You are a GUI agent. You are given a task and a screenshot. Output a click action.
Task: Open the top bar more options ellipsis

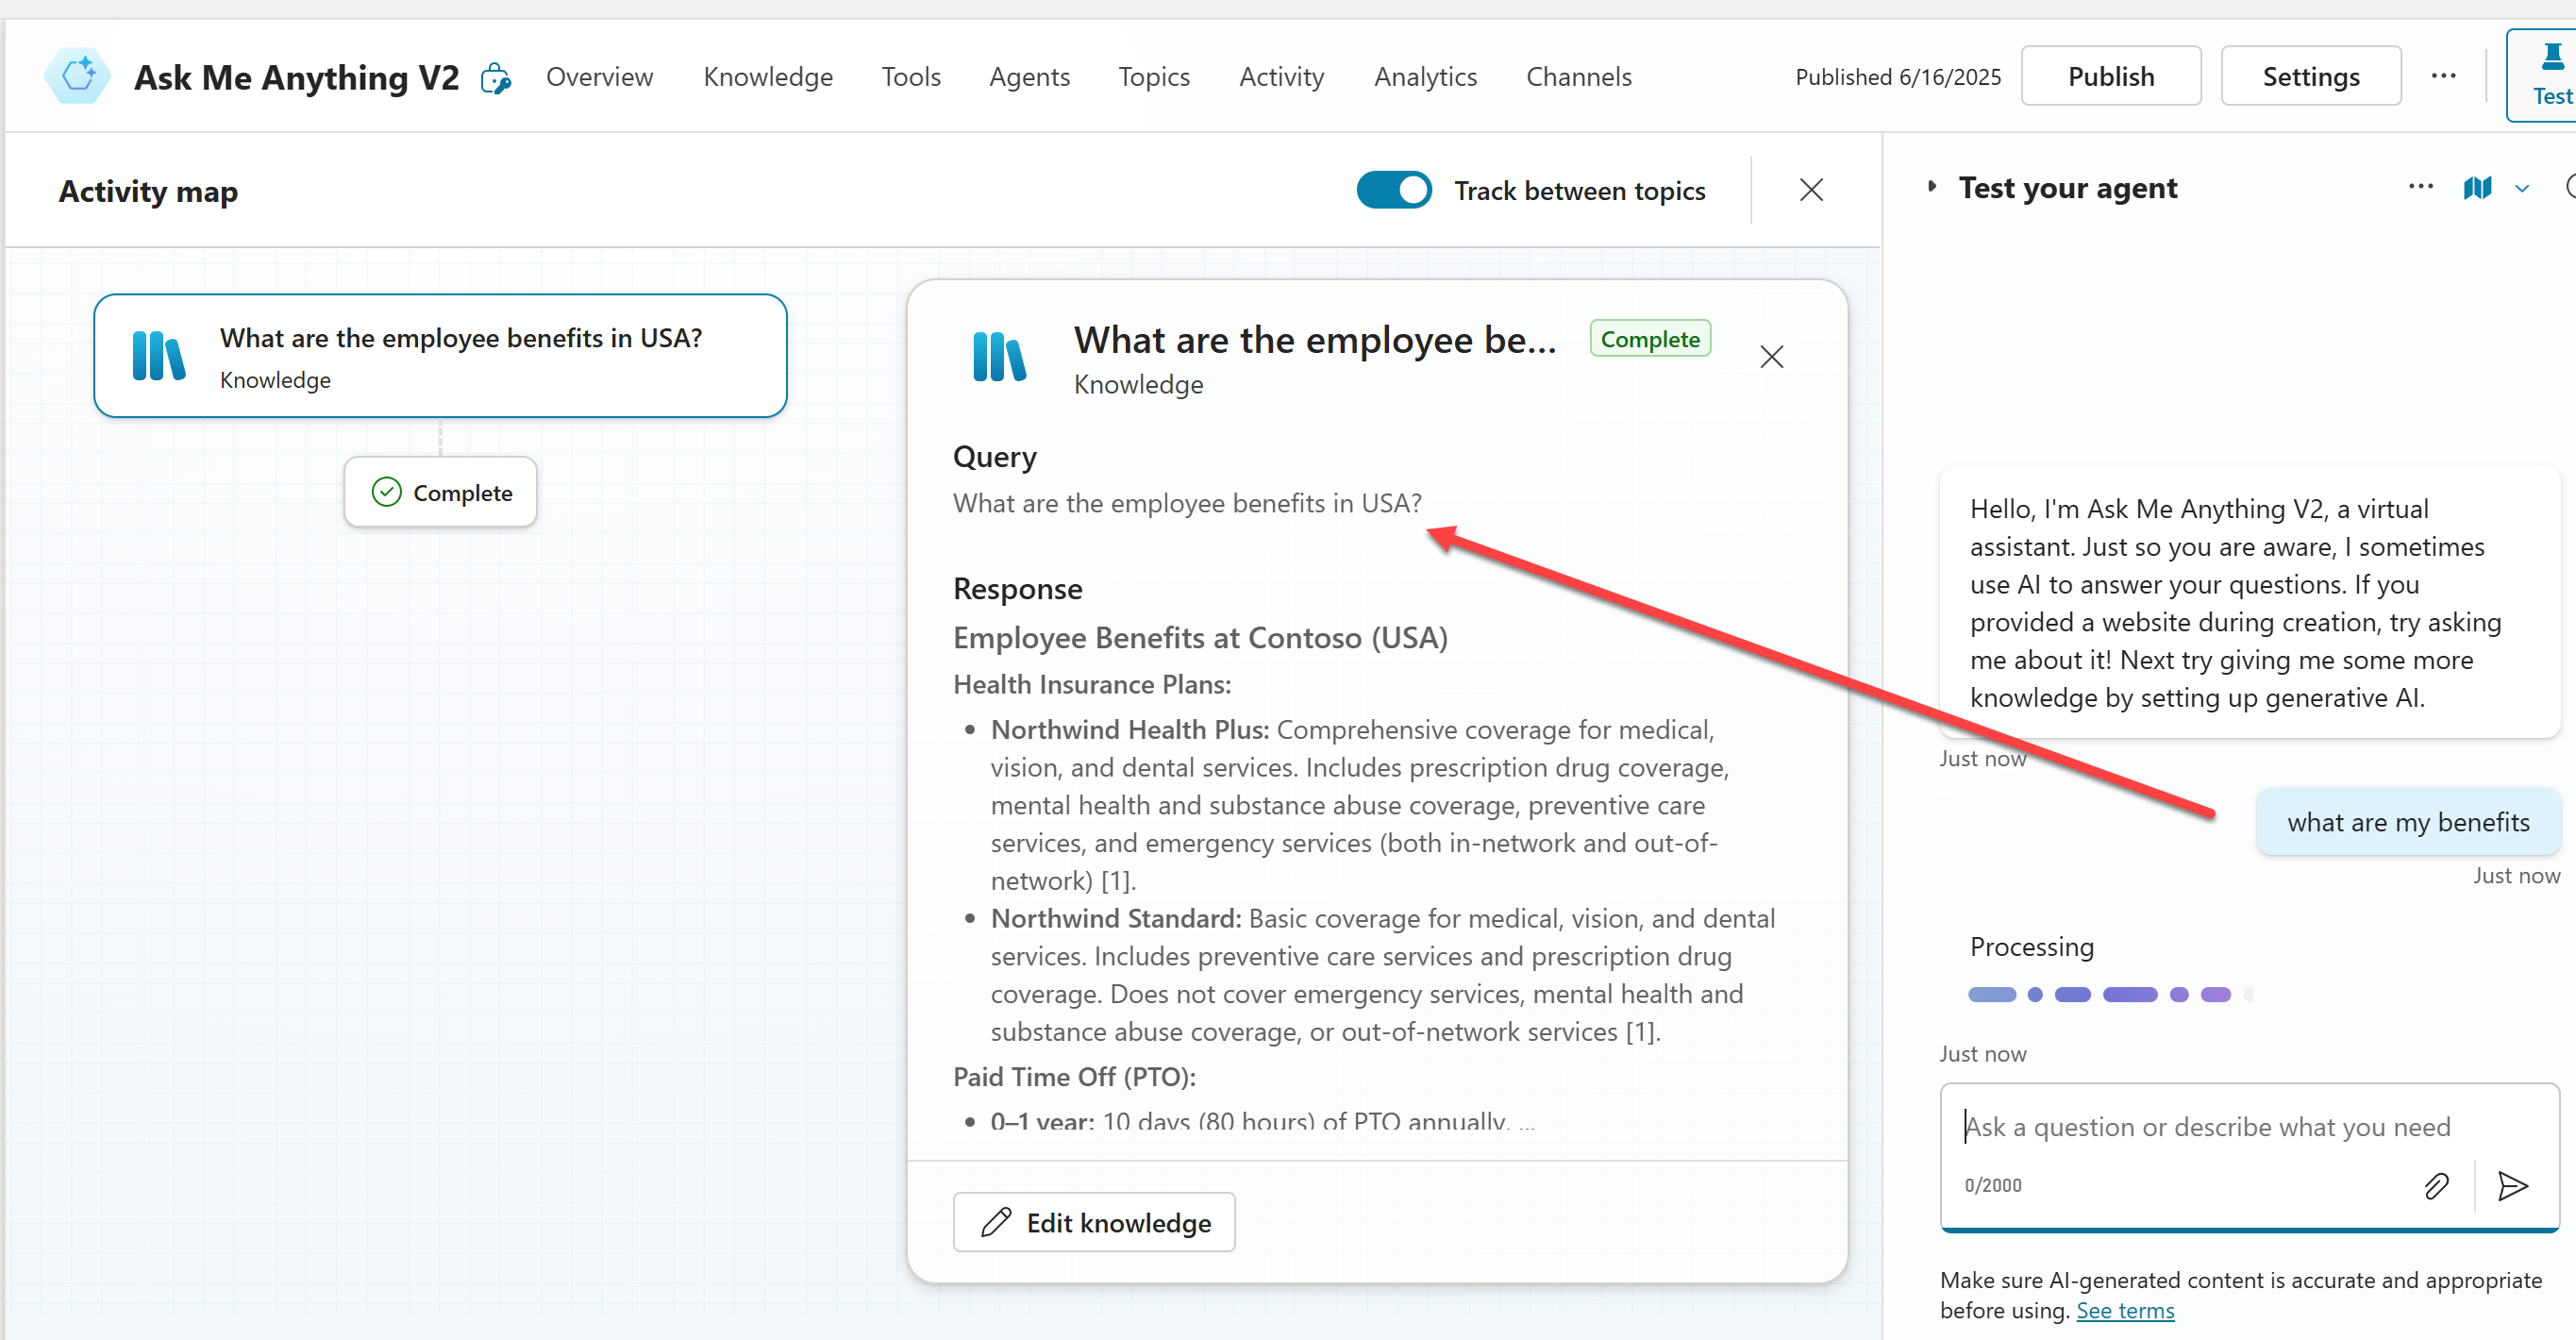click(2443, 76)
